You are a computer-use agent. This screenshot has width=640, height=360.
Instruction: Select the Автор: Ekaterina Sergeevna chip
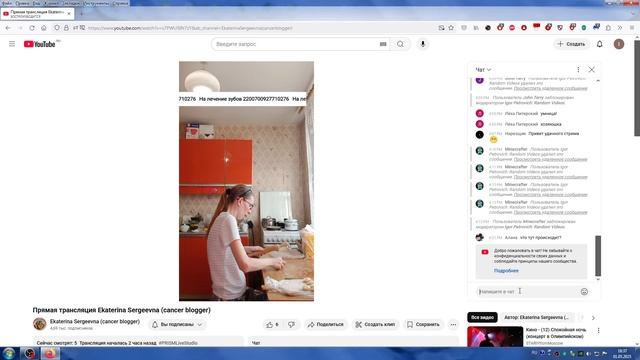click(536, 317)
